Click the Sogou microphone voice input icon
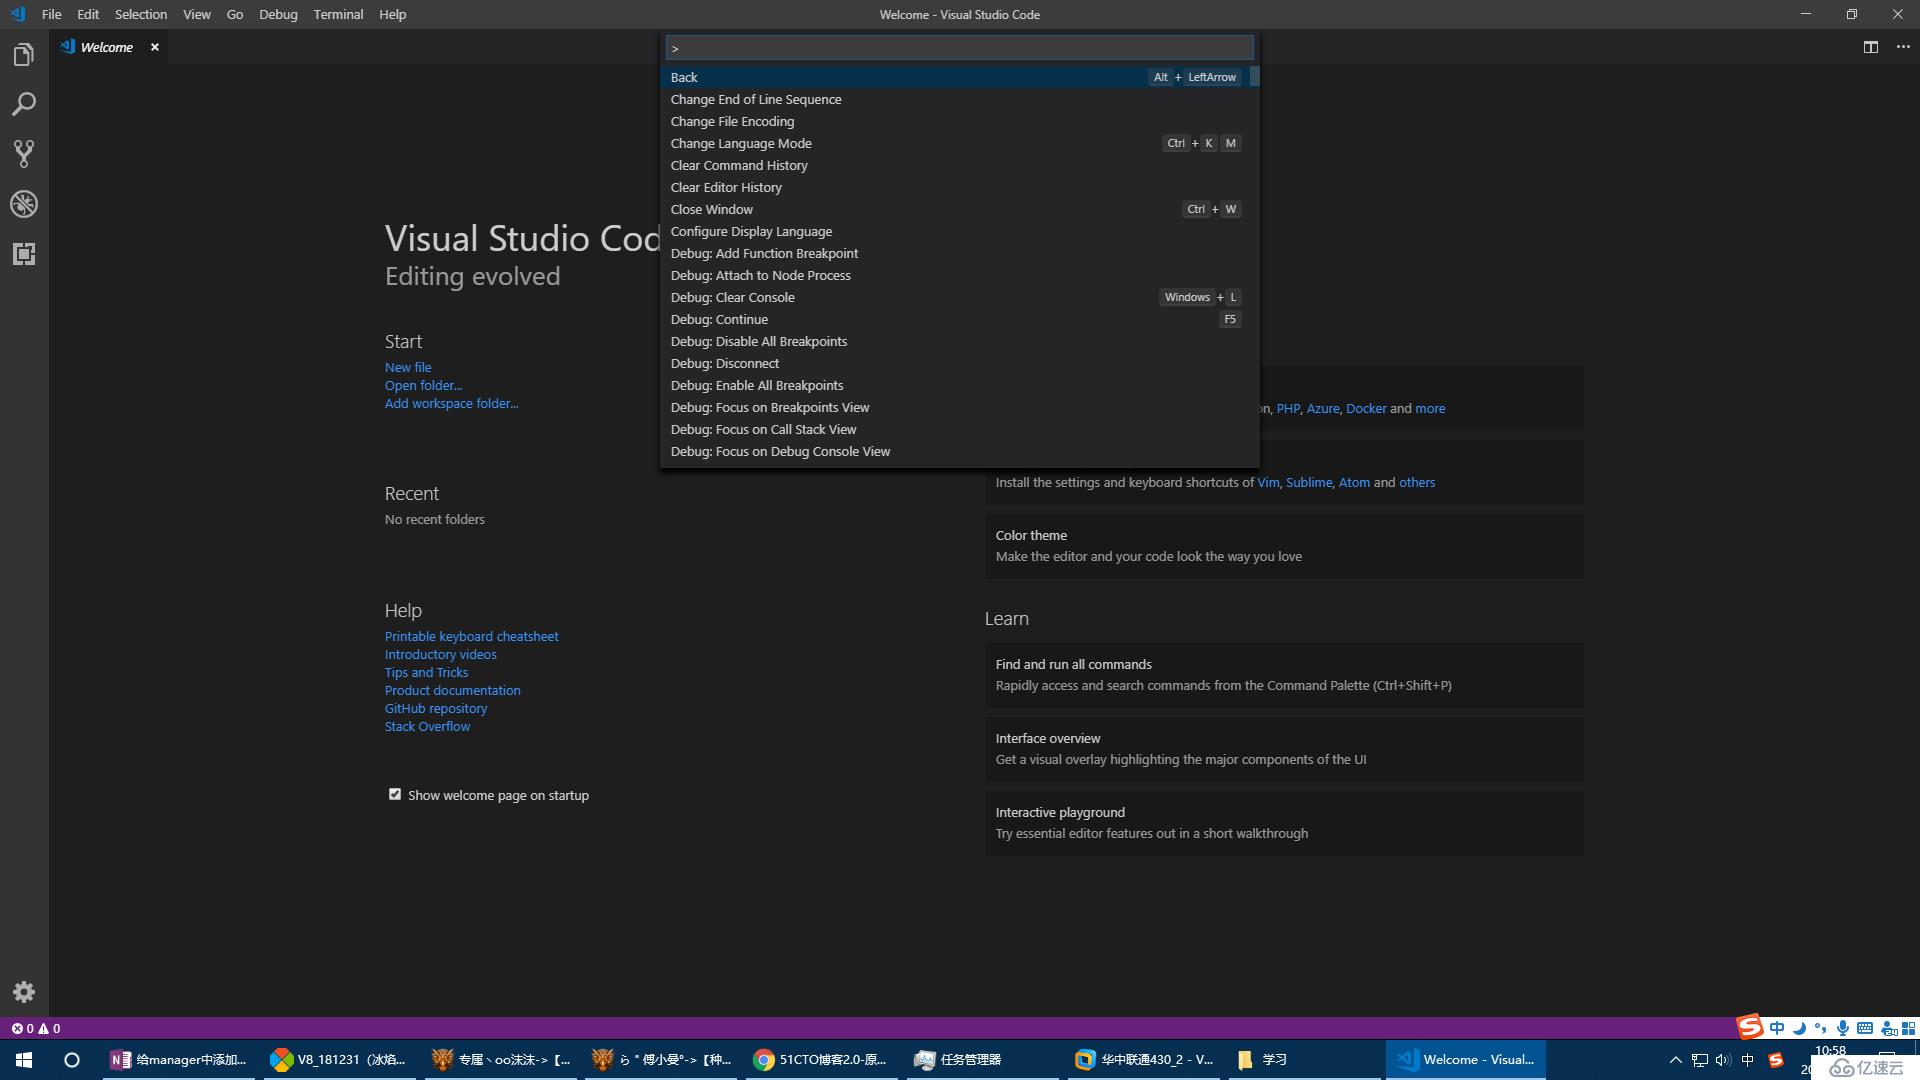Screen dimensions: 1920x1080 pyautogui.click(x=1842, y=1028)
